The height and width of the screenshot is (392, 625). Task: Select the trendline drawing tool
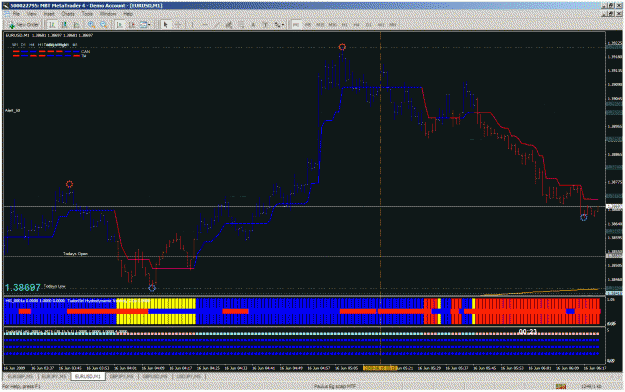click(x=216, y=25)
